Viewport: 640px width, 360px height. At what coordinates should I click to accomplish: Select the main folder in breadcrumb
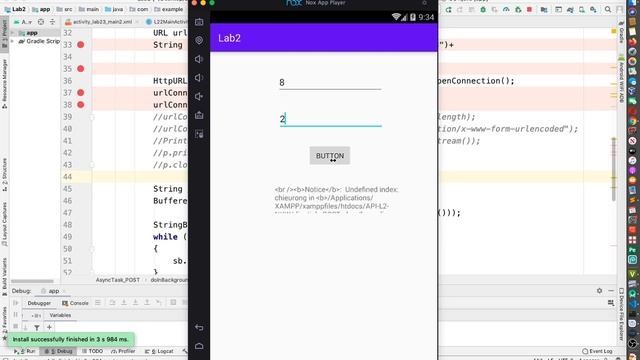[x=89, y=9]
